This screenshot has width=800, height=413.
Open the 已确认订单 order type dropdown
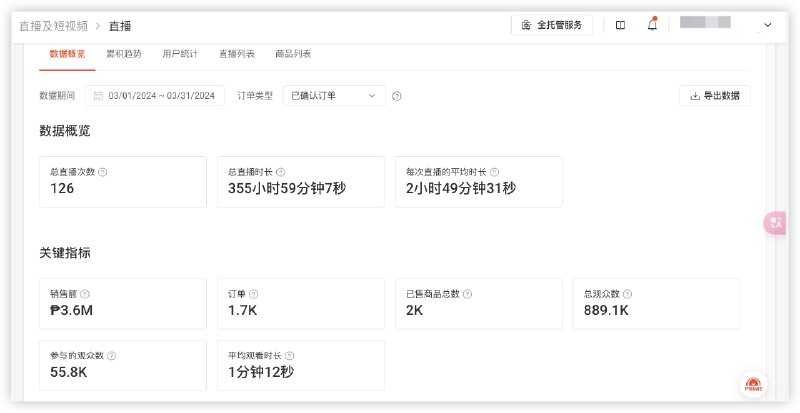pos(334,95)
